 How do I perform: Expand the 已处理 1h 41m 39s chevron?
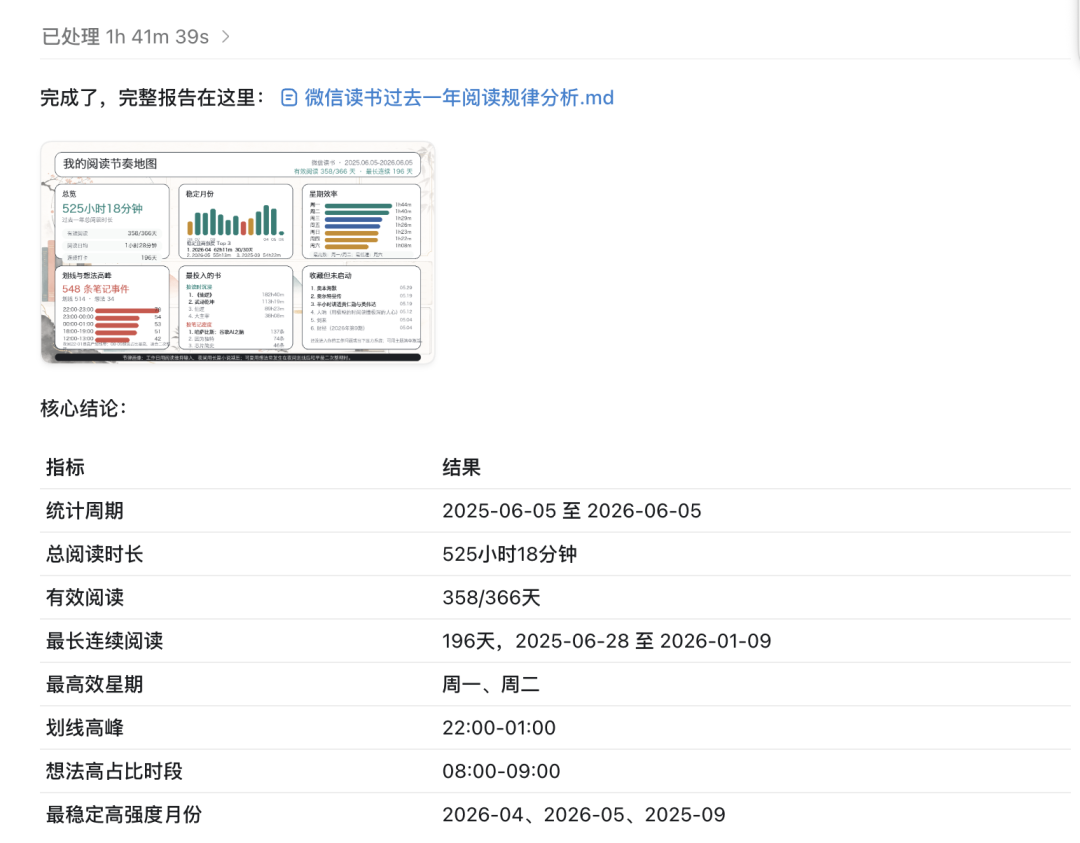click(225, 37)
